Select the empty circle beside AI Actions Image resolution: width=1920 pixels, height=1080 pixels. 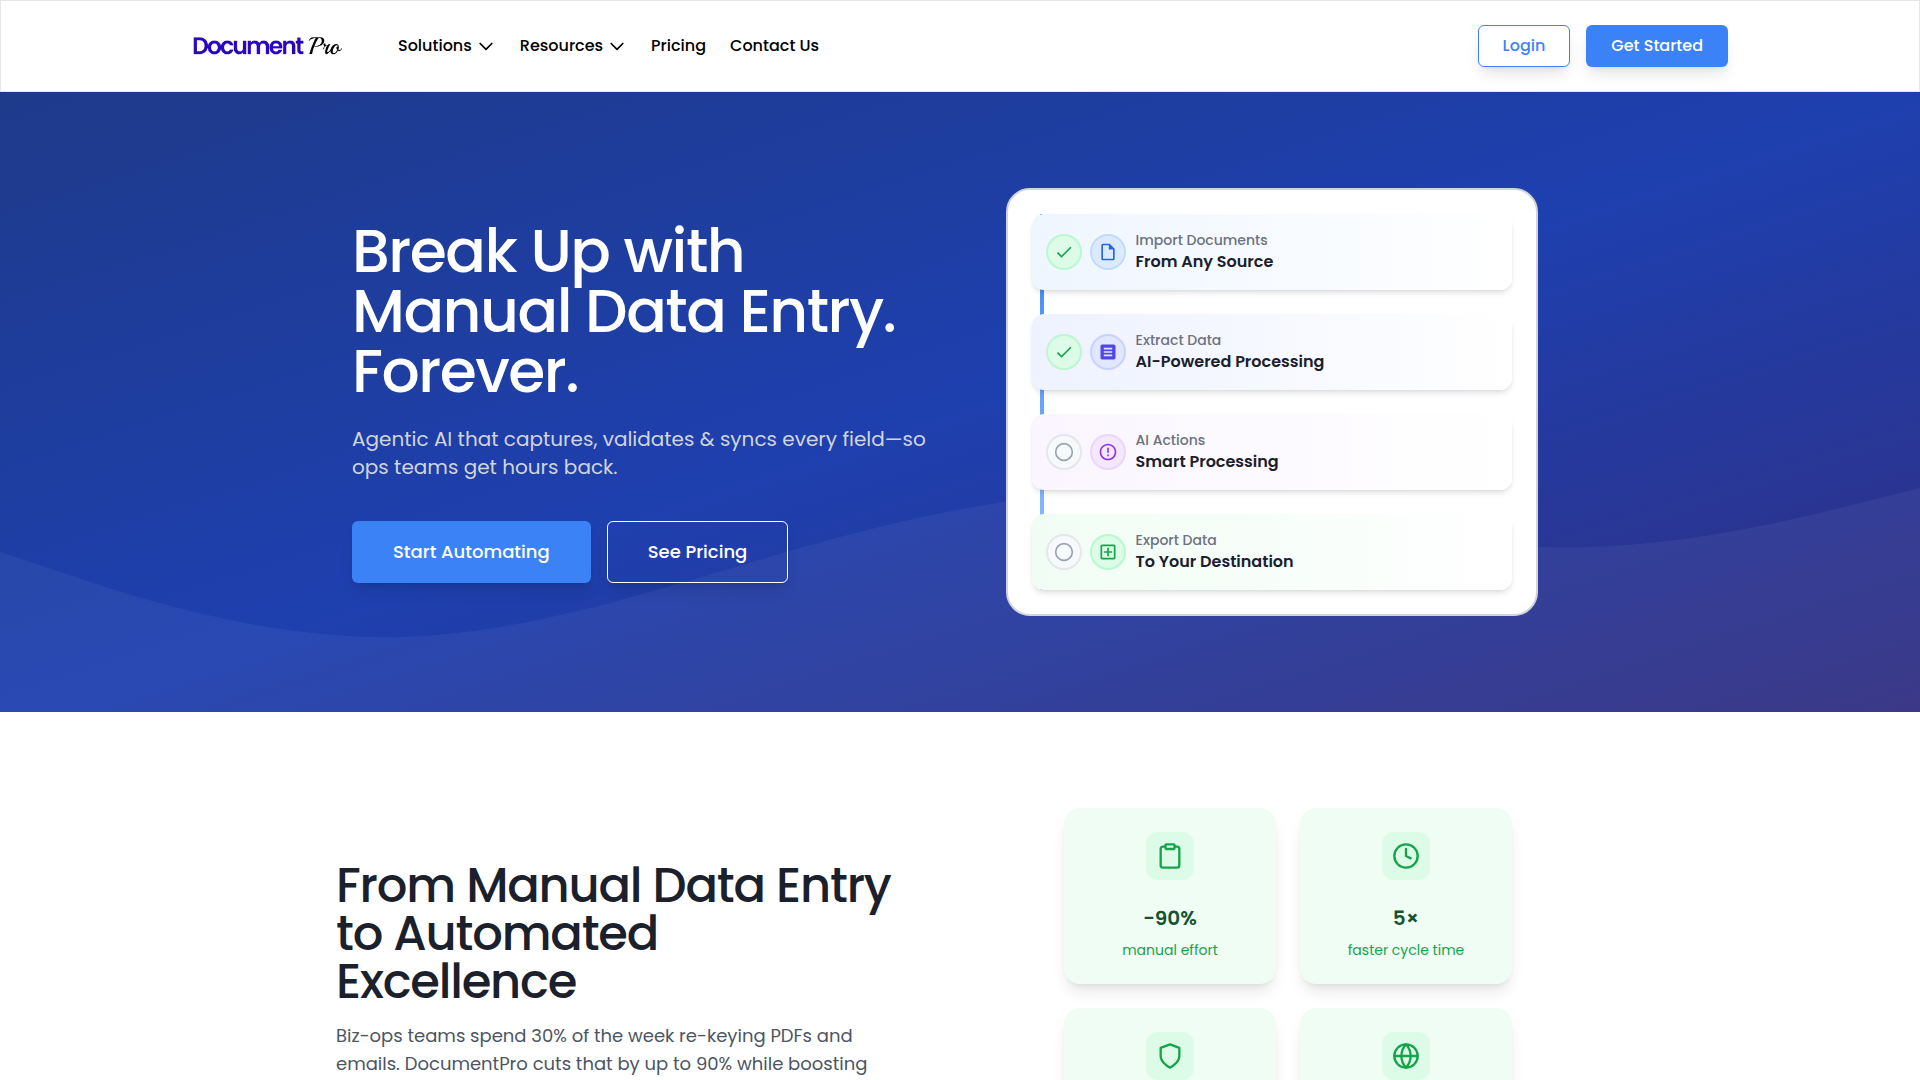click(x=1064, y=452)
